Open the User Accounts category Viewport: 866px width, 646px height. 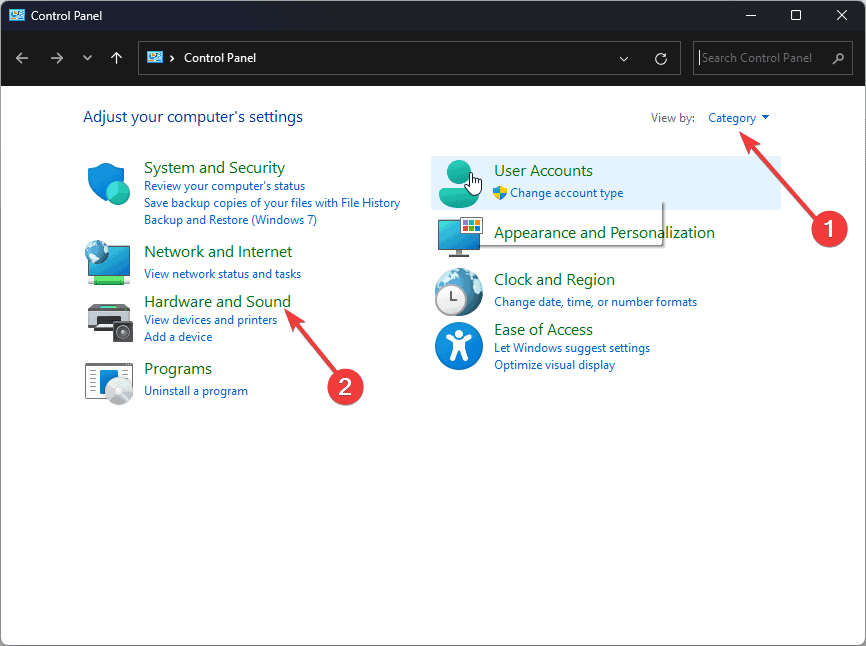pyautogui.click(x=543, y=171)
